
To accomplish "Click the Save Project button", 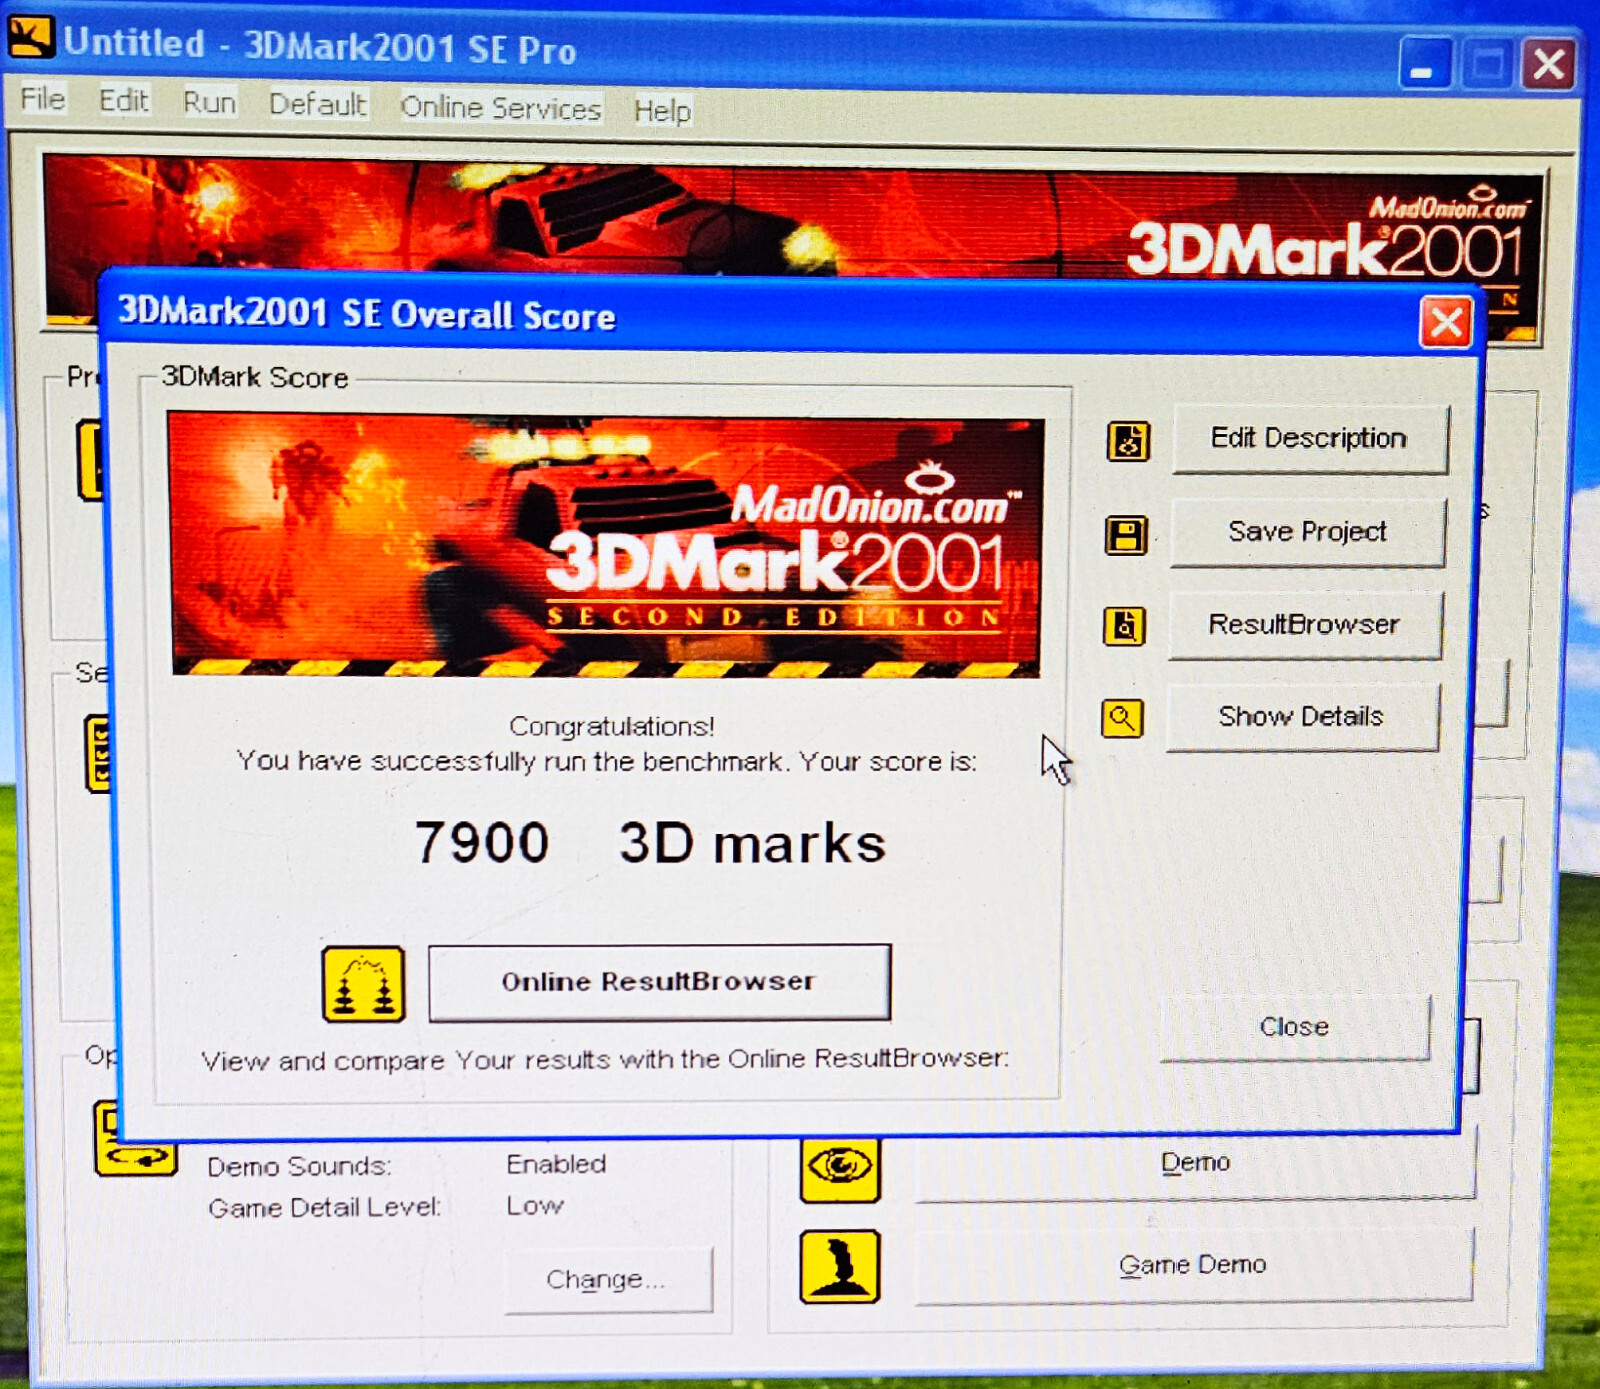I will [x=1308, y=532].
